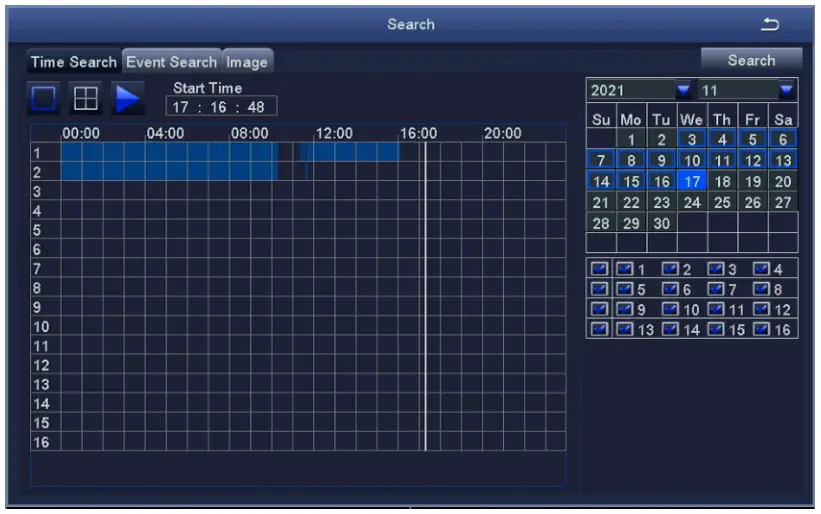Screen dimensions: 821x514
Task: Select November 17 in the calendar
Action: [x=692, y=181]
